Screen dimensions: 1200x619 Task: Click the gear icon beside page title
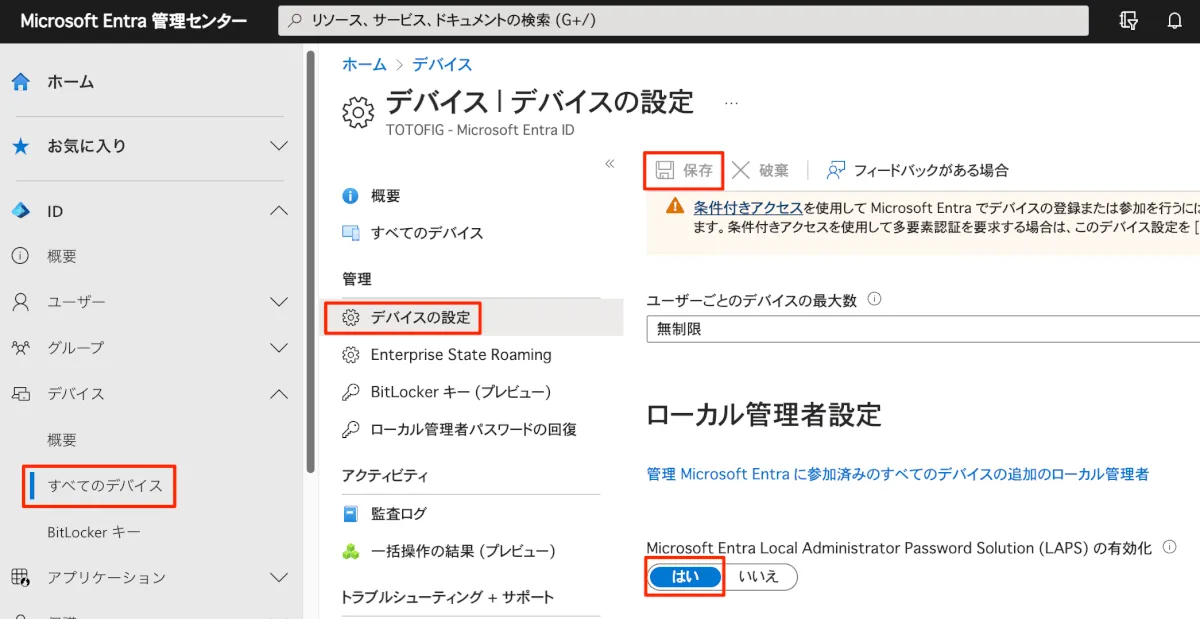click(358, 112)
